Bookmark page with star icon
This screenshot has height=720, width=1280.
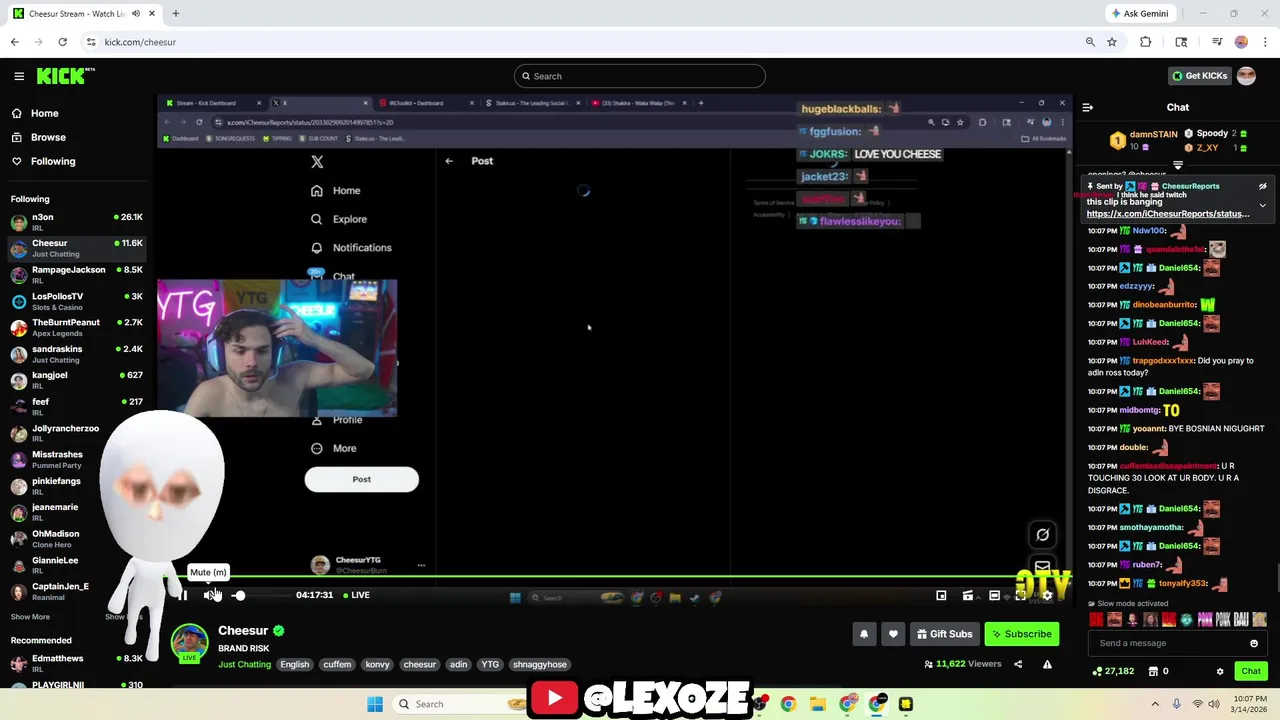1112,42
